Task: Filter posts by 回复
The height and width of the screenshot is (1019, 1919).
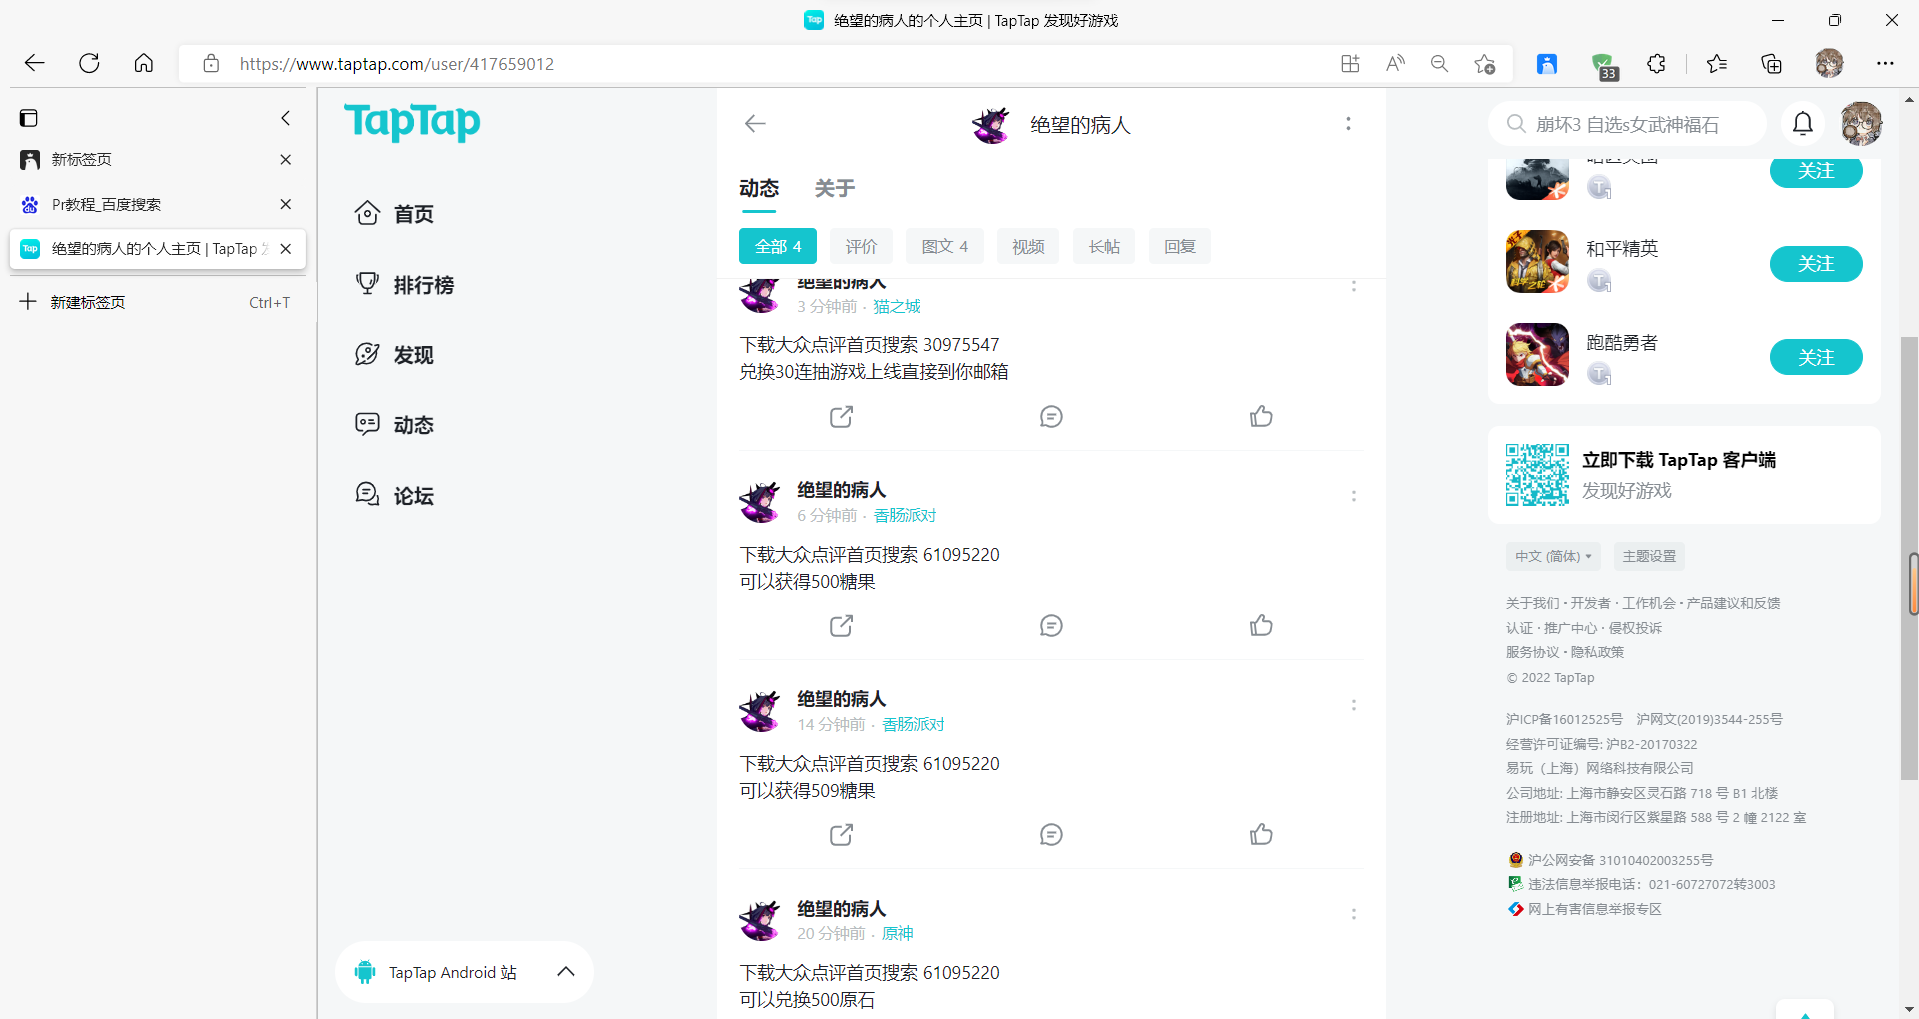Action: (1180, 246)
